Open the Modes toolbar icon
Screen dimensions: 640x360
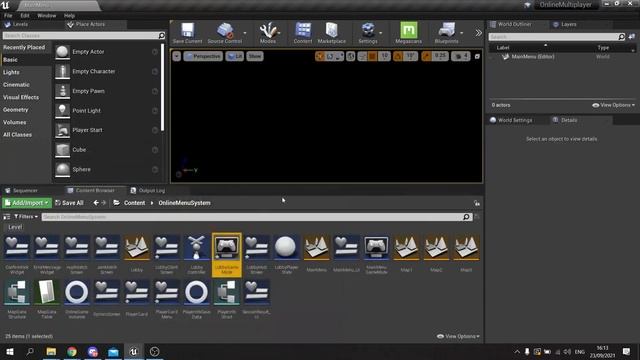click(x=268, y=30)
